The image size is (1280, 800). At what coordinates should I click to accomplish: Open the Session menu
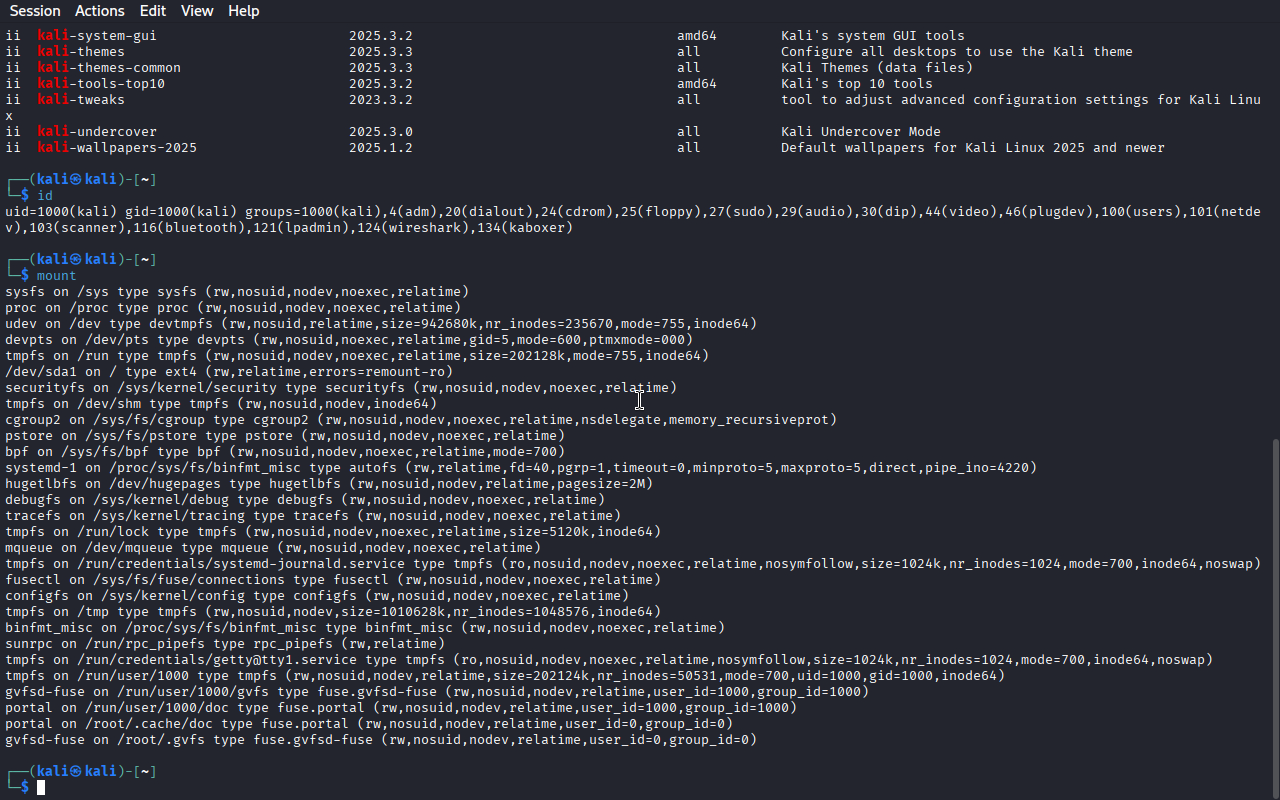tap(35, 11)
